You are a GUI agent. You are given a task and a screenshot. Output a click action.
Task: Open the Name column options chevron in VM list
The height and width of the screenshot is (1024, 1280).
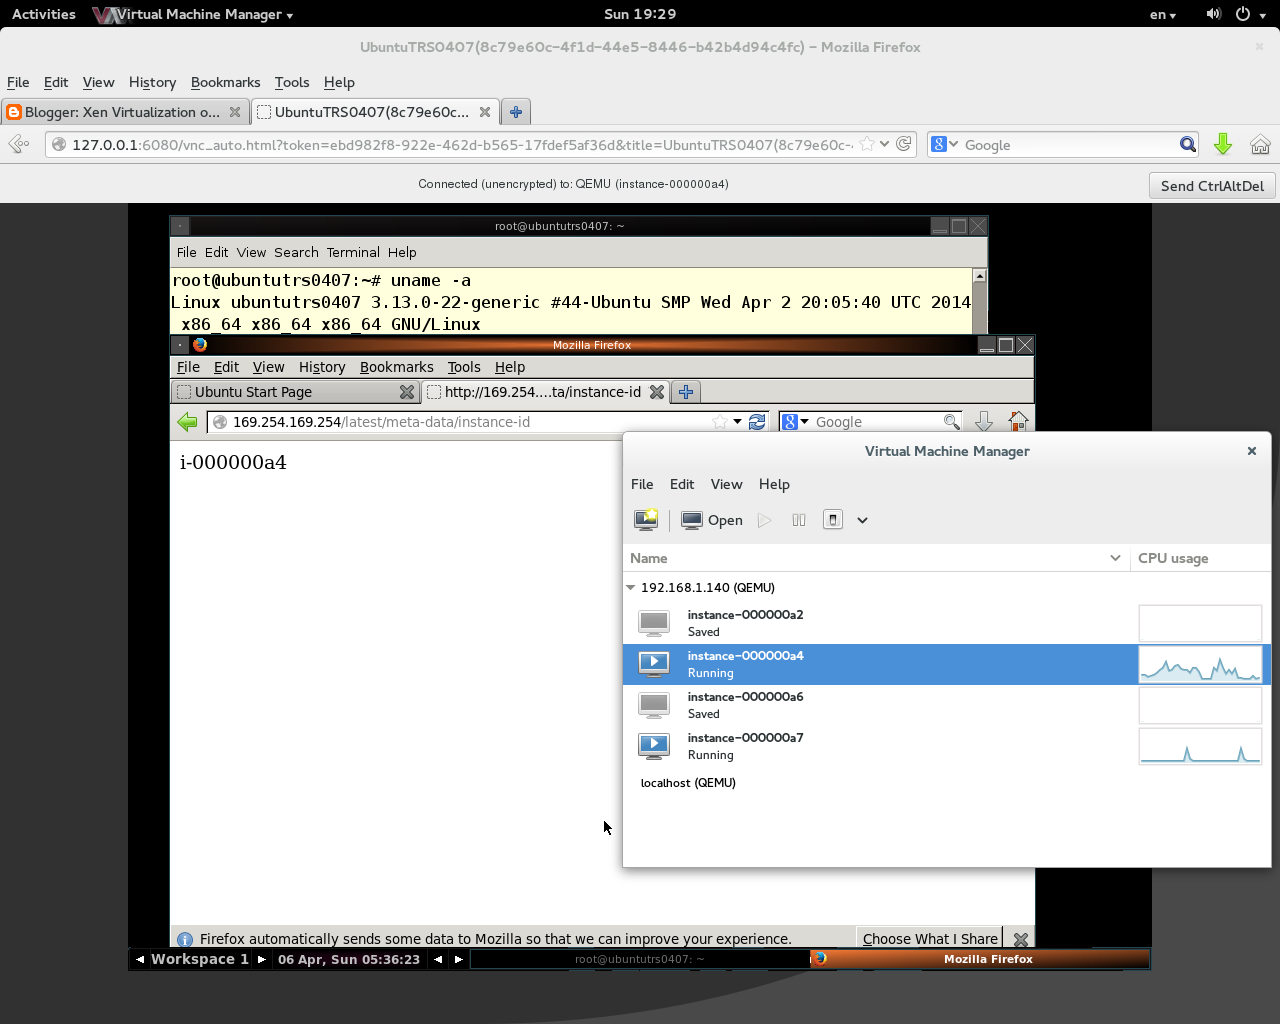pos(1115,558)
